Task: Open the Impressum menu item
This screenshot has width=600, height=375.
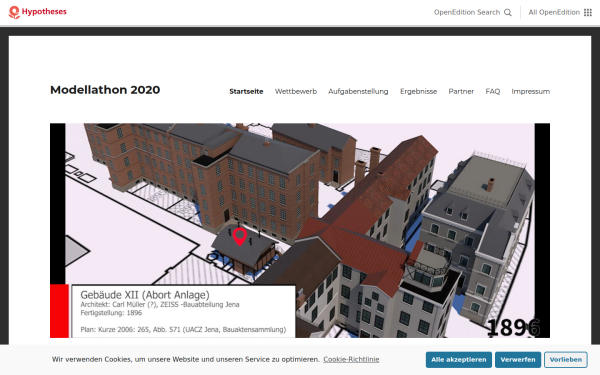Action: [x=531, y=91]
